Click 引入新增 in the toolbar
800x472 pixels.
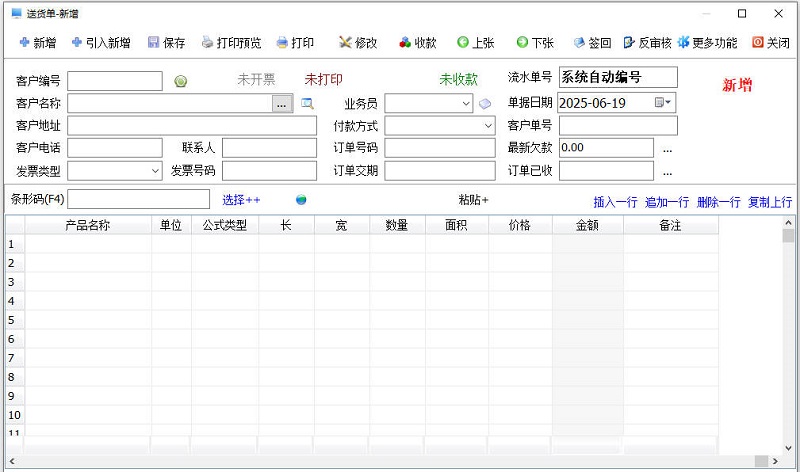pos(101,43)
